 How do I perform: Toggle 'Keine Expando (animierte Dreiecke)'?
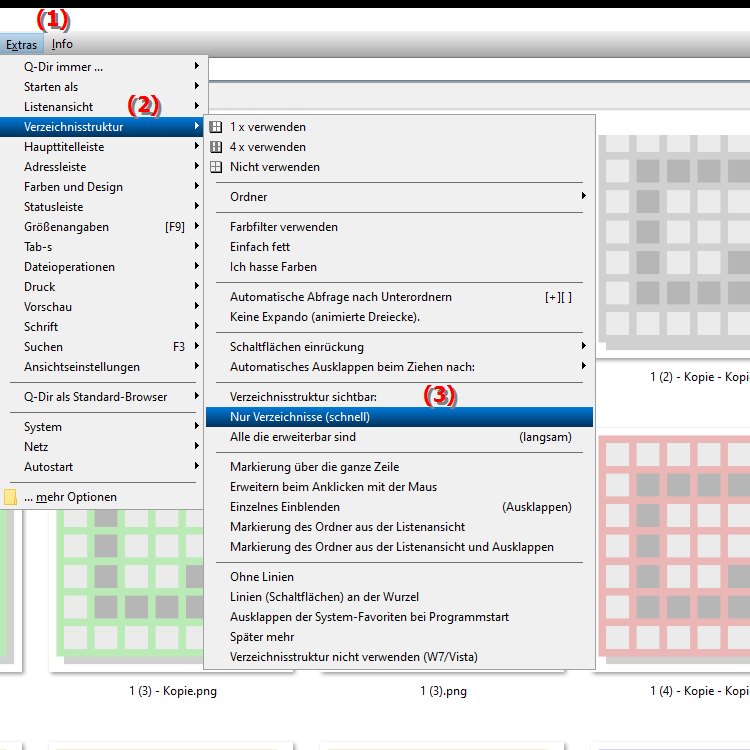coord(399,317)
